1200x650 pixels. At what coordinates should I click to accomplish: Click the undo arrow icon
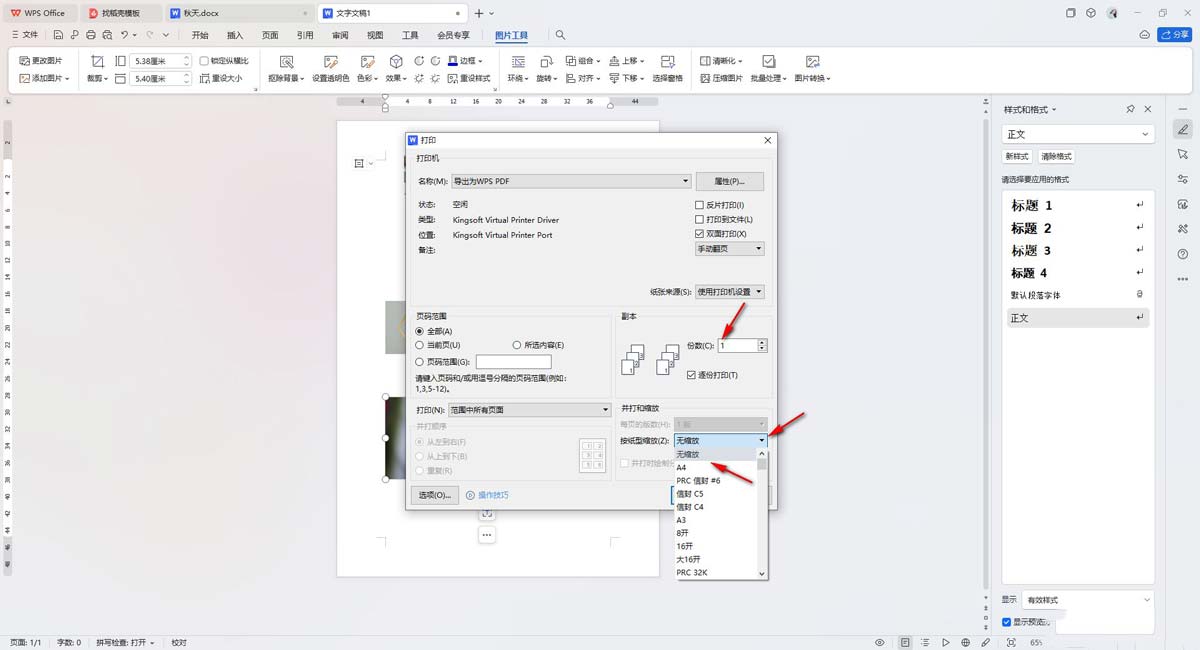(x=124, y=35)
